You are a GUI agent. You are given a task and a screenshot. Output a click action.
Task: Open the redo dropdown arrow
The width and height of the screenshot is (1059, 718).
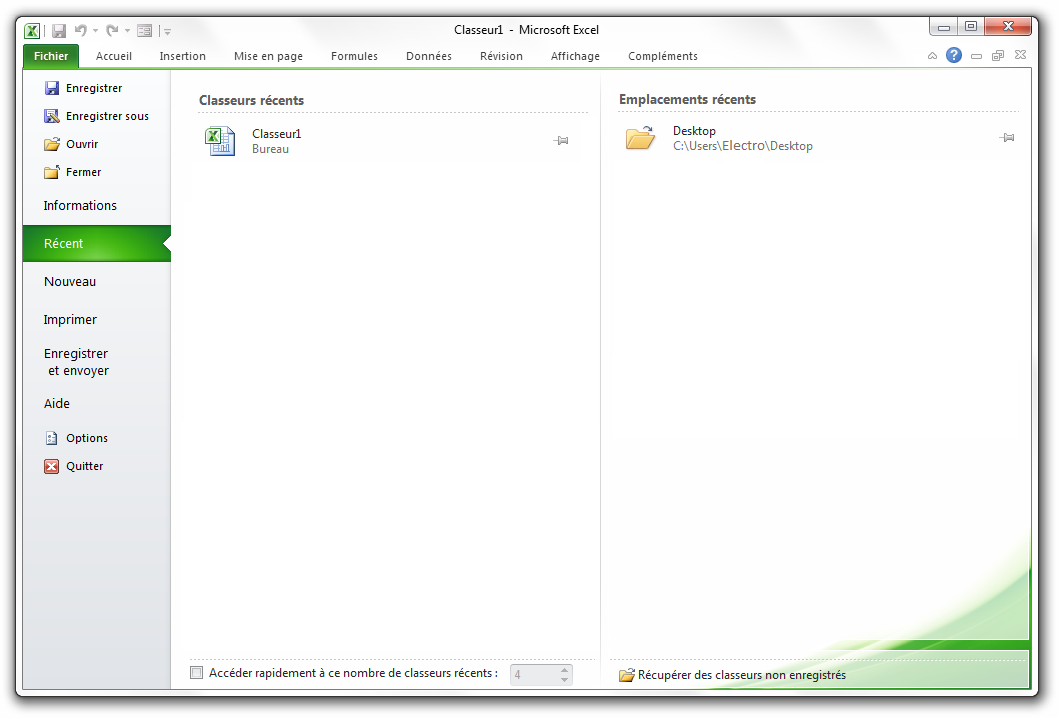127,32
